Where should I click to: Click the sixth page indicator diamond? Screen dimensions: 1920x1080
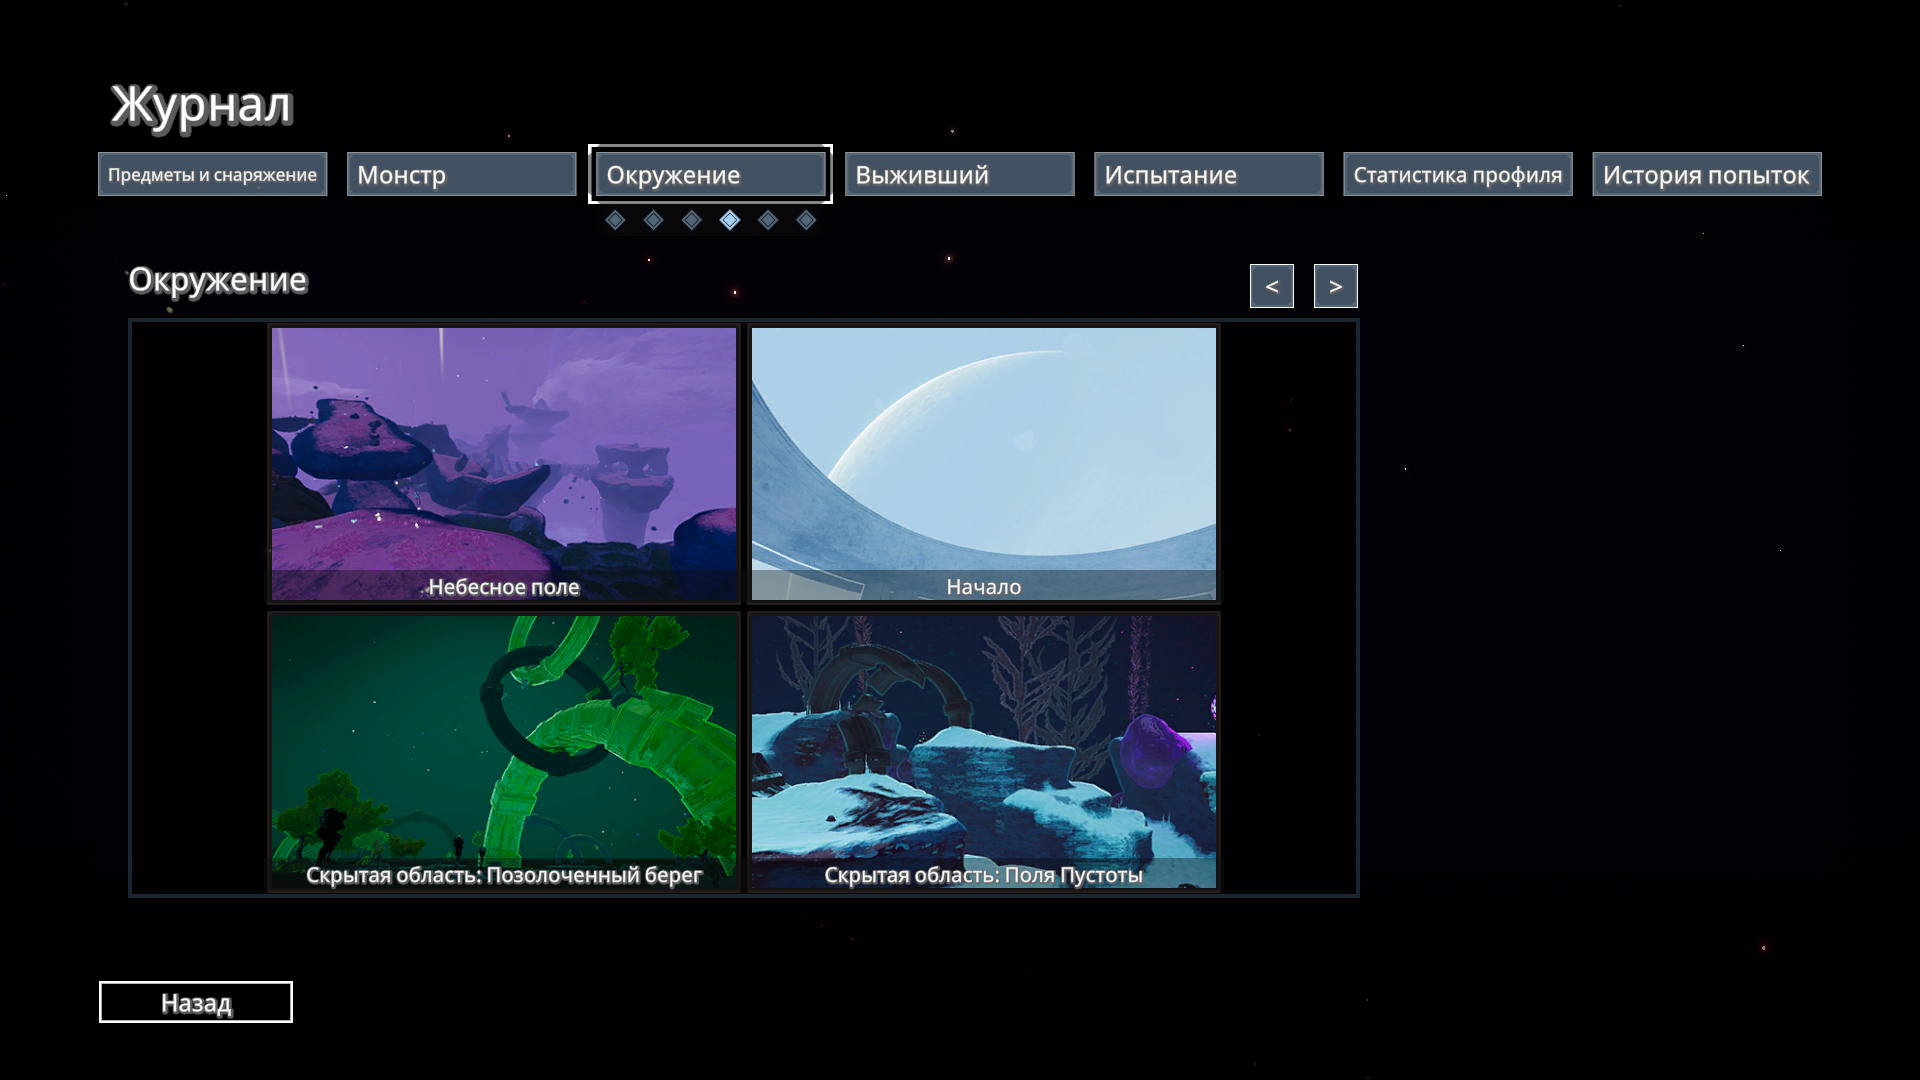(806, 220)
